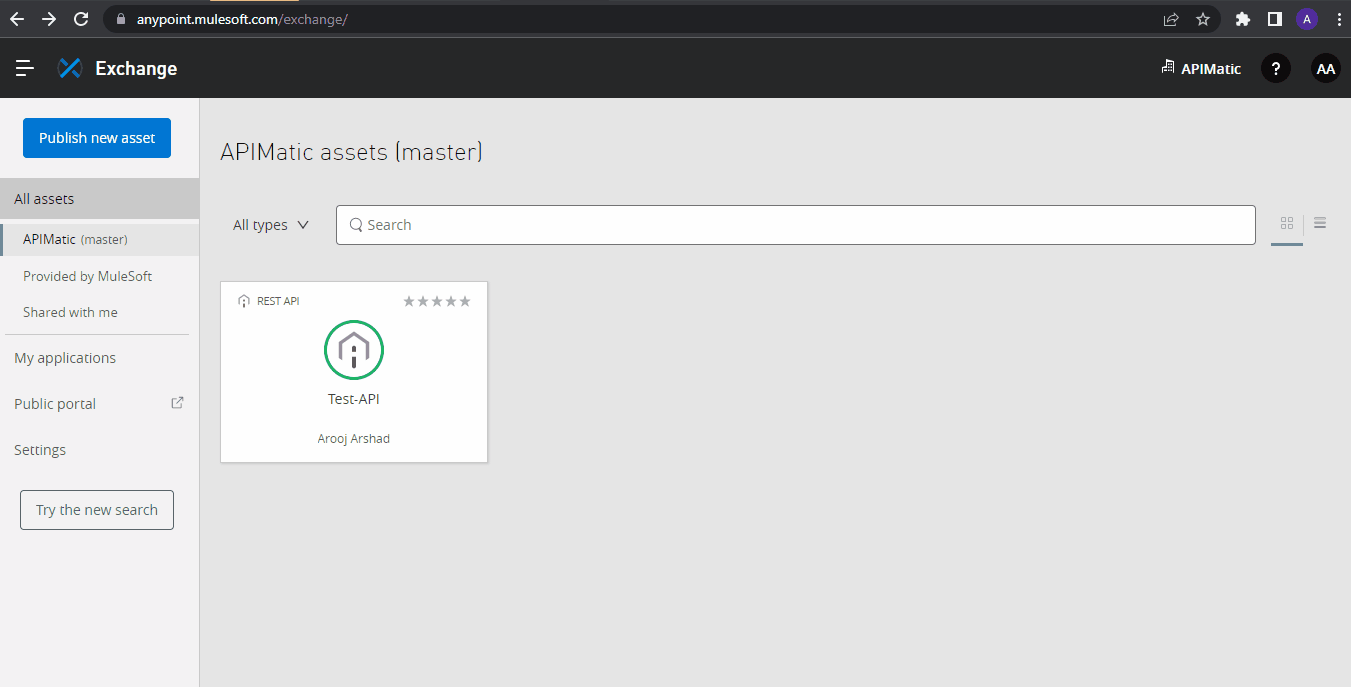Open the APIMatic organization switcher
Screen dimensions: 1351x687
tap(1201, 68)
